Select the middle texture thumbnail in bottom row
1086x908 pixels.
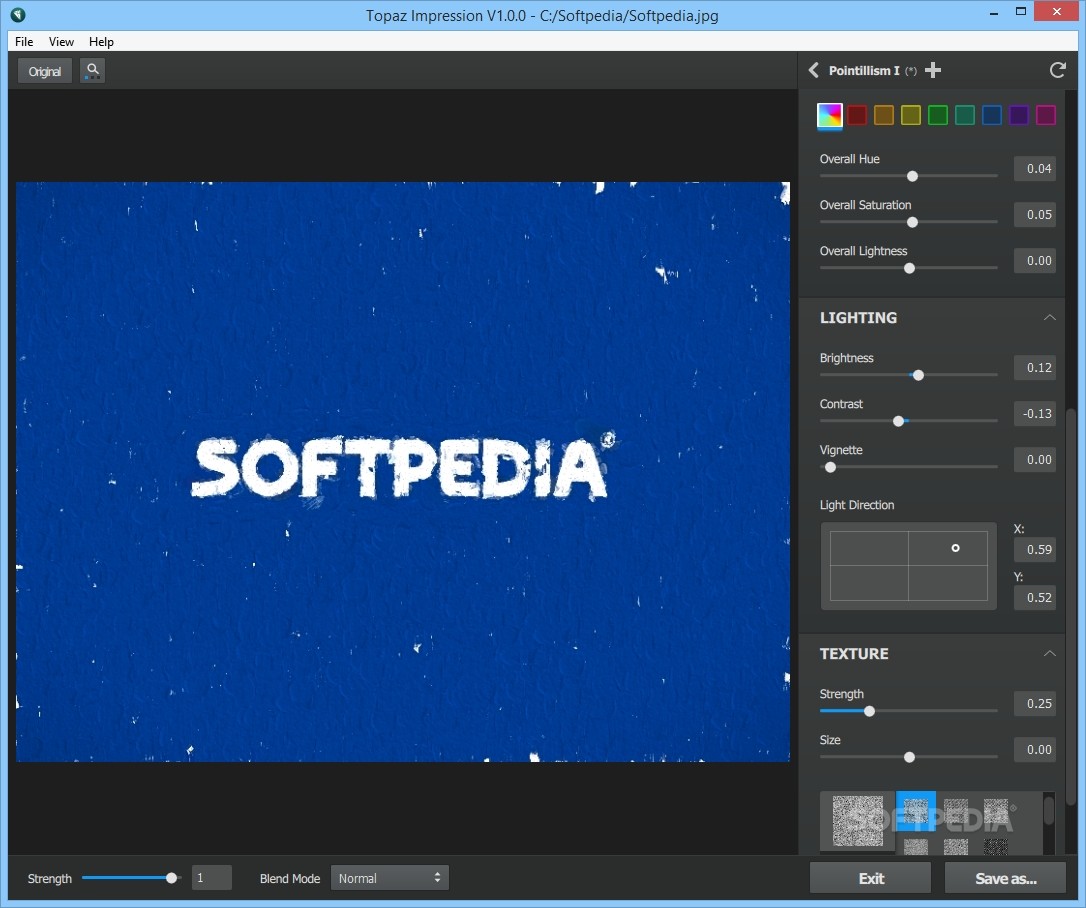tap(956, 846)
